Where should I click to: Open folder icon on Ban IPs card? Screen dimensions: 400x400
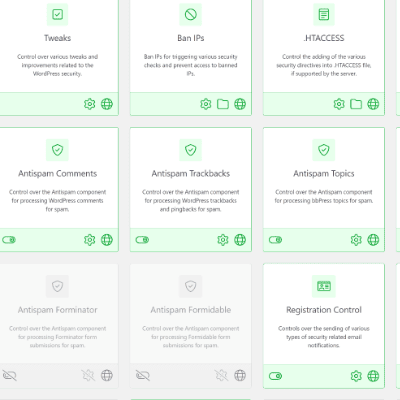tap(223, 104)
